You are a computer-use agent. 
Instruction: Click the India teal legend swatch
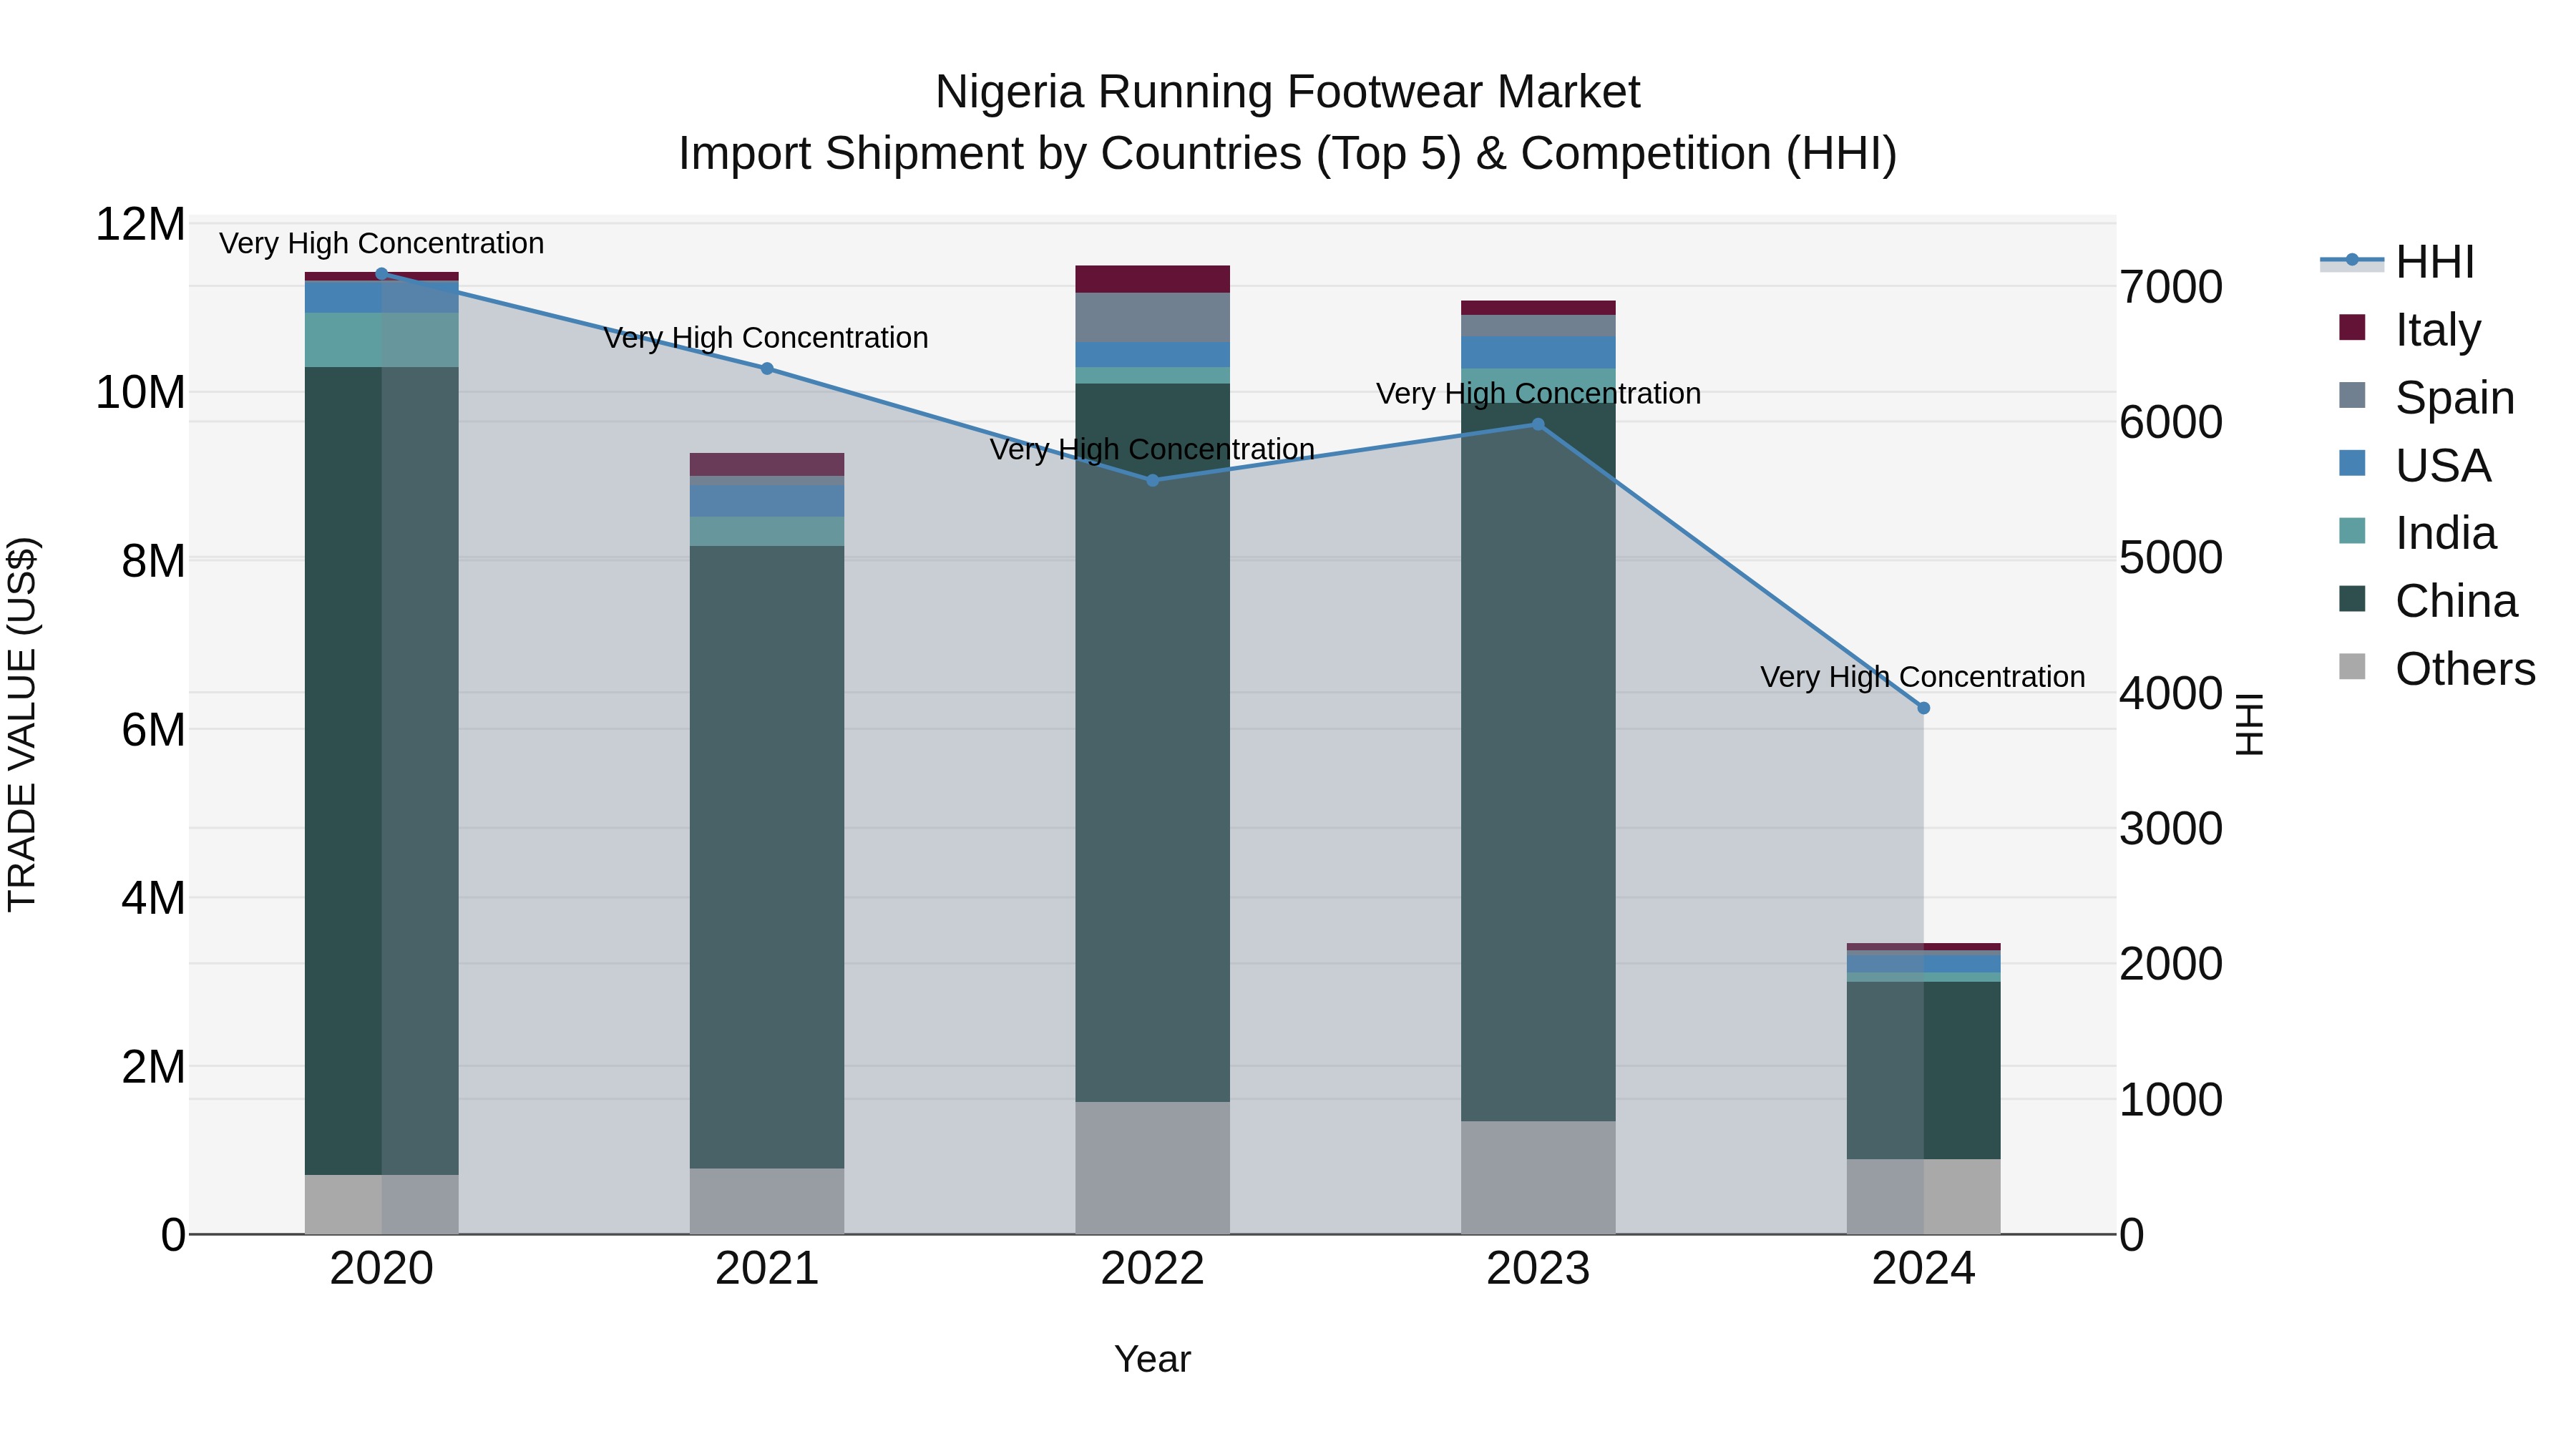coord(2352,531)
